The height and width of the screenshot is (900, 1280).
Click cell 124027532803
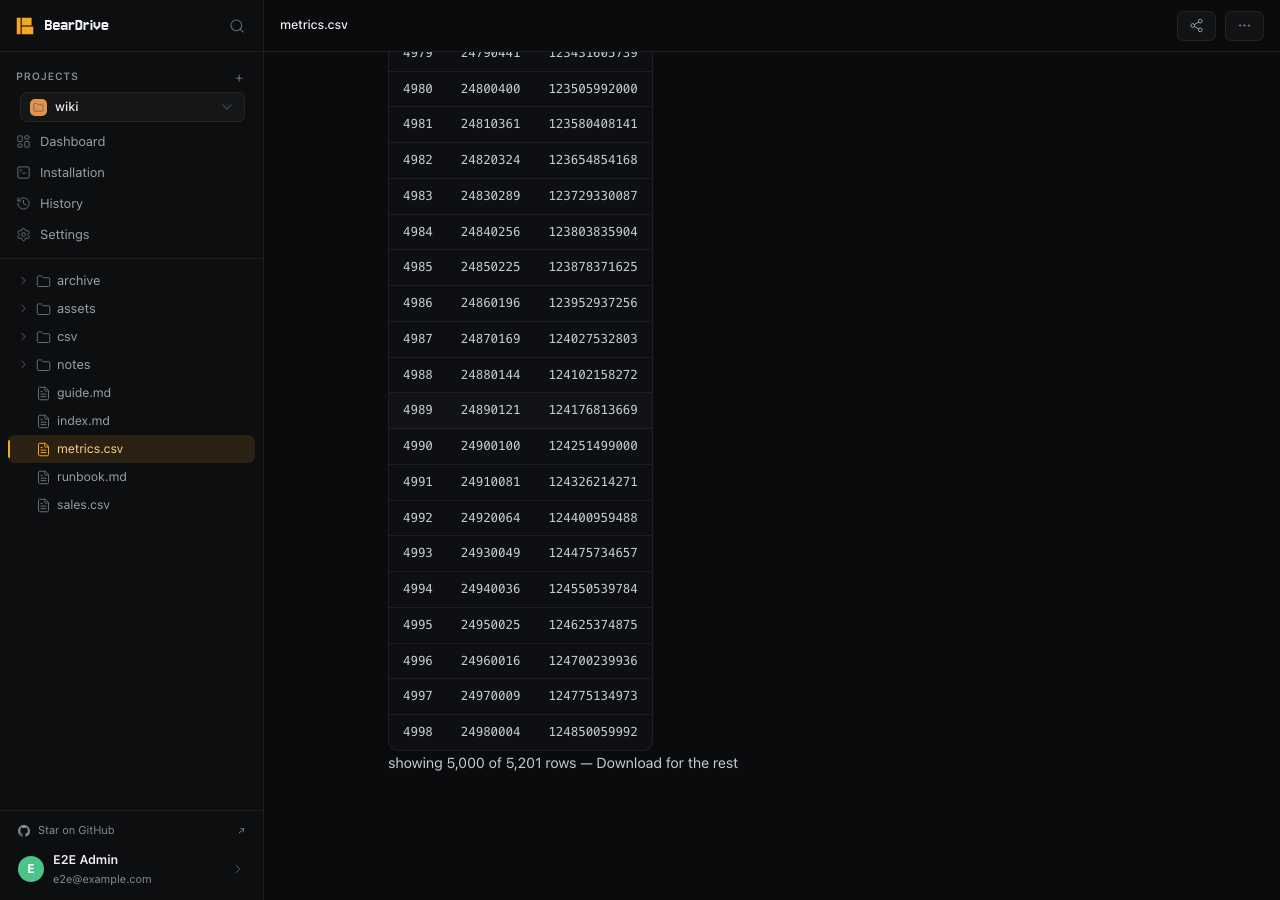pos(593,339)
